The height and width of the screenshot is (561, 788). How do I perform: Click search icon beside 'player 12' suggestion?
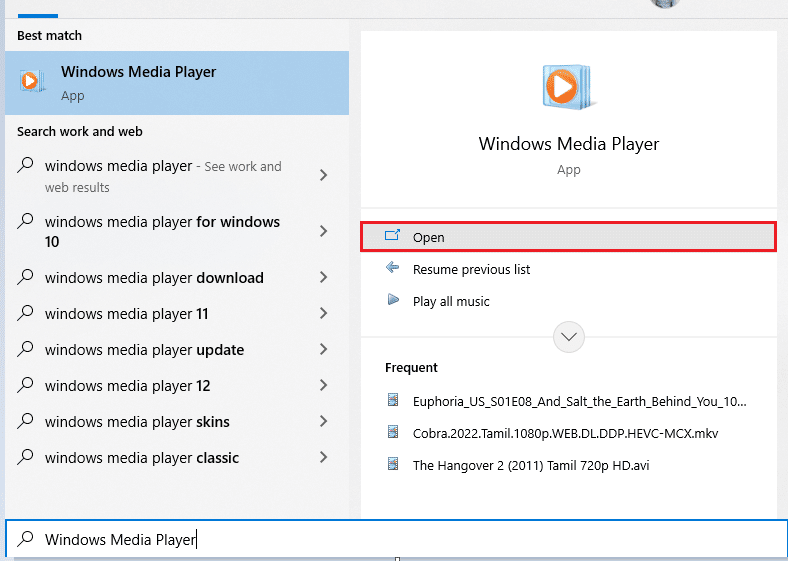click(25, 385)
